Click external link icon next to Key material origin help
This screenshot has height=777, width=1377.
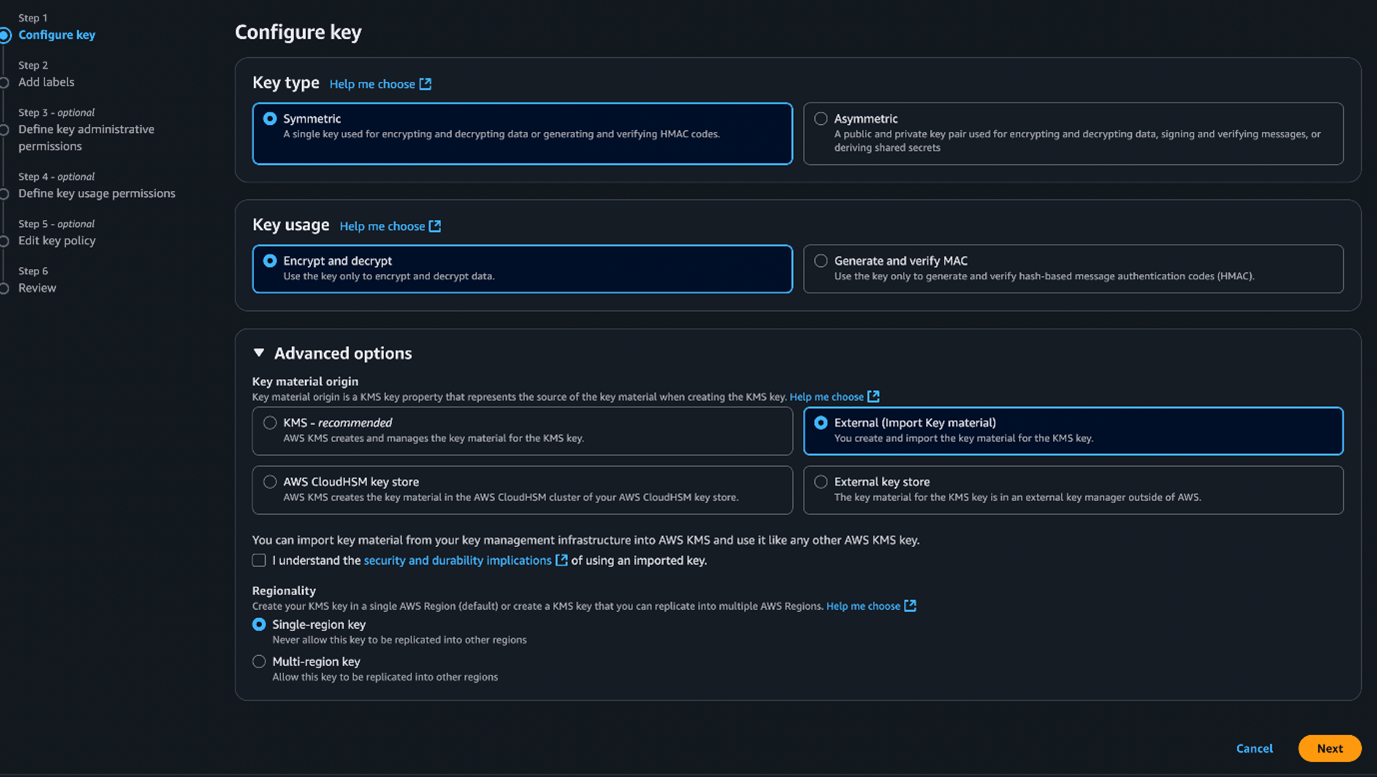pos(873,397)
